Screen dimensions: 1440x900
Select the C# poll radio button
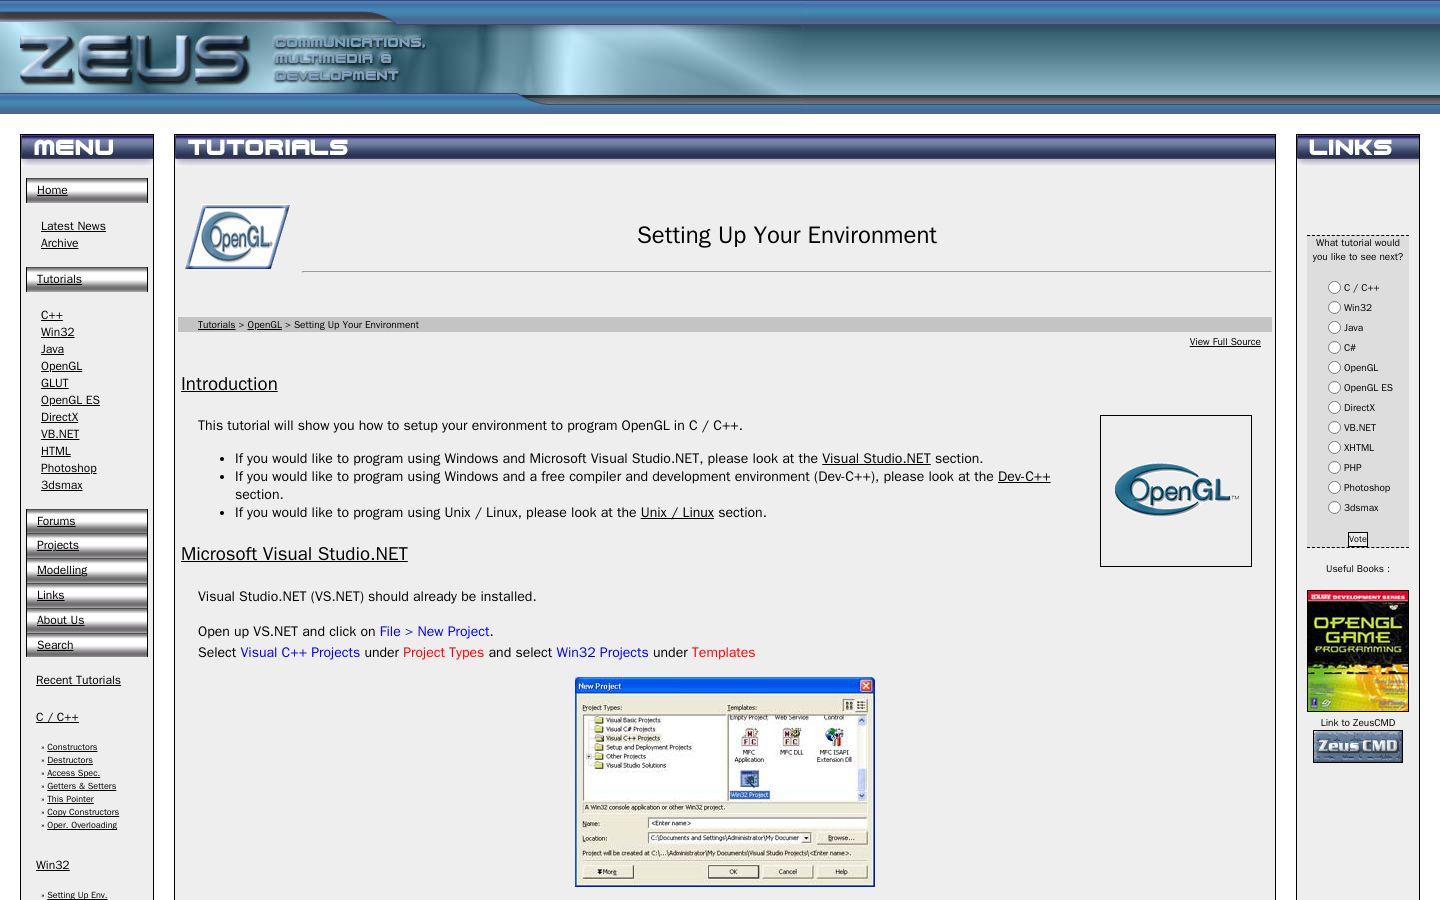(x=1334, y=348)
